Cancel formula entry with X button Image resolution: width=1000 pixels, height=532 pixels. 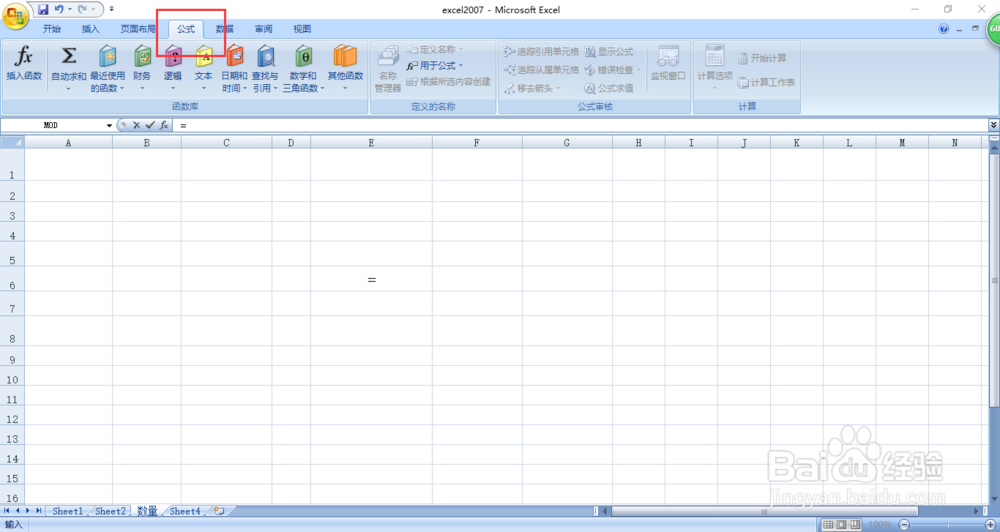click(136, 126)
